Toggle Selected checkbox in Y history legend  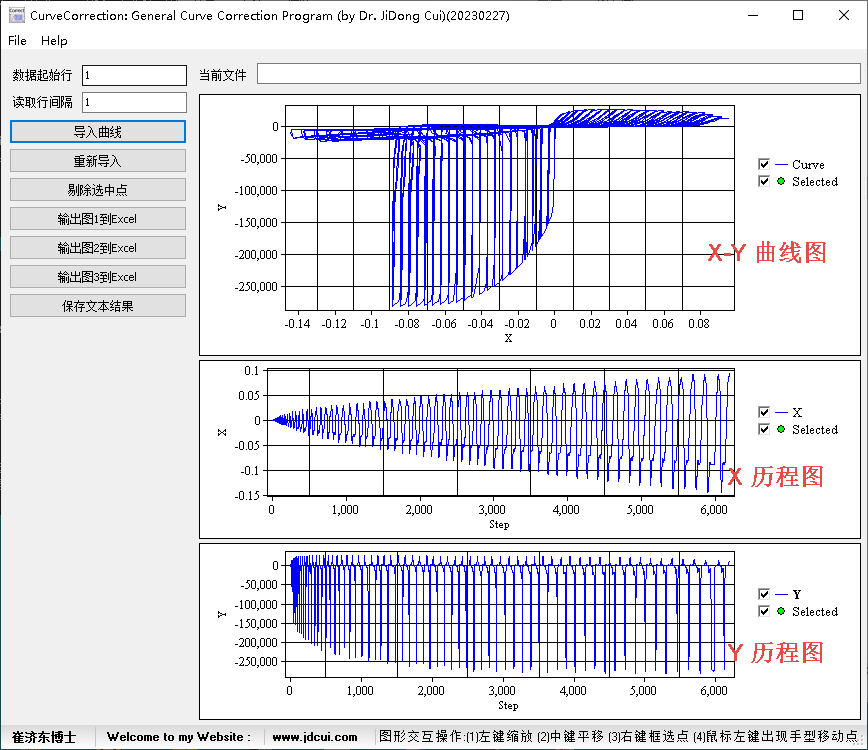(x=764, y=612)
